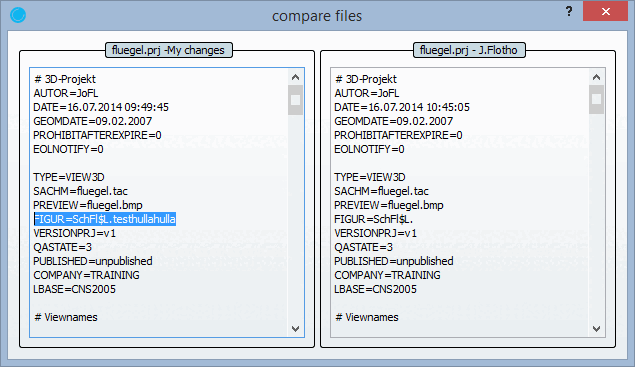
Task: Click SACHM=fluegel.tac in My changes pane
Action: pos(81,191)
